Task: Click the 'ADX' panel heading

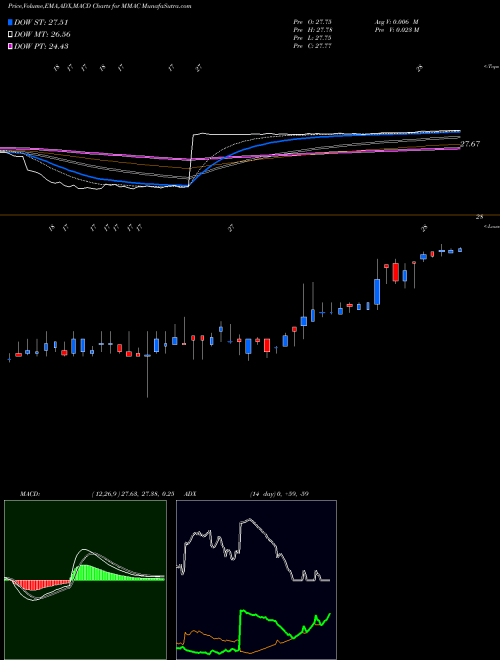Action: [190, 494]
